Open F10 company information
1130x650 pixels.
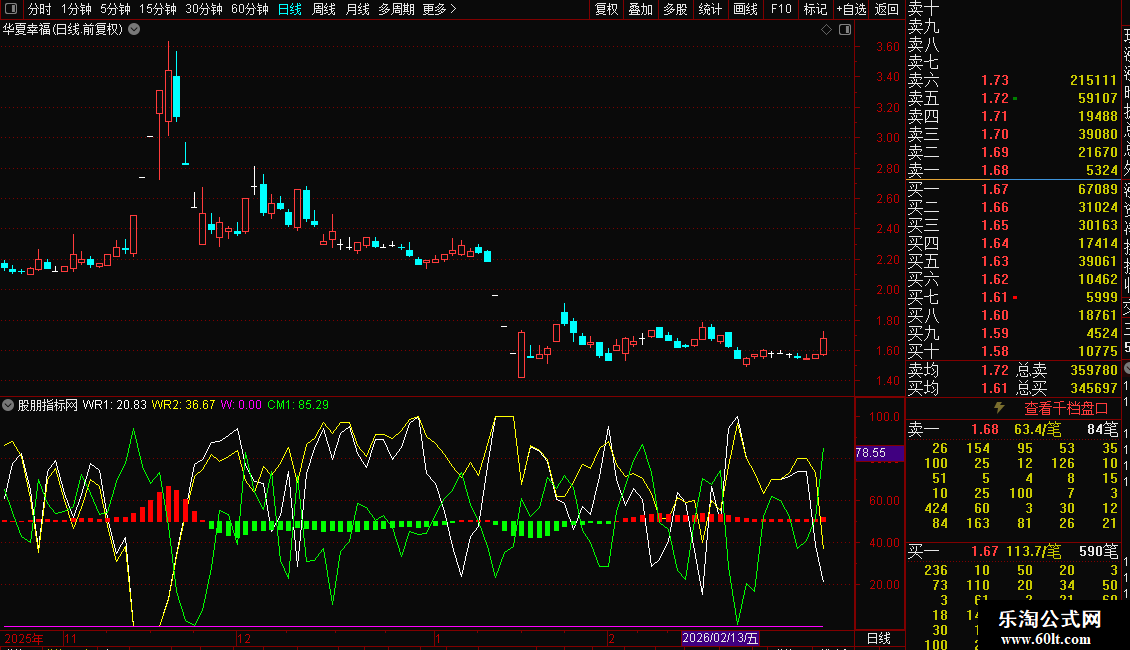point(781,9)
